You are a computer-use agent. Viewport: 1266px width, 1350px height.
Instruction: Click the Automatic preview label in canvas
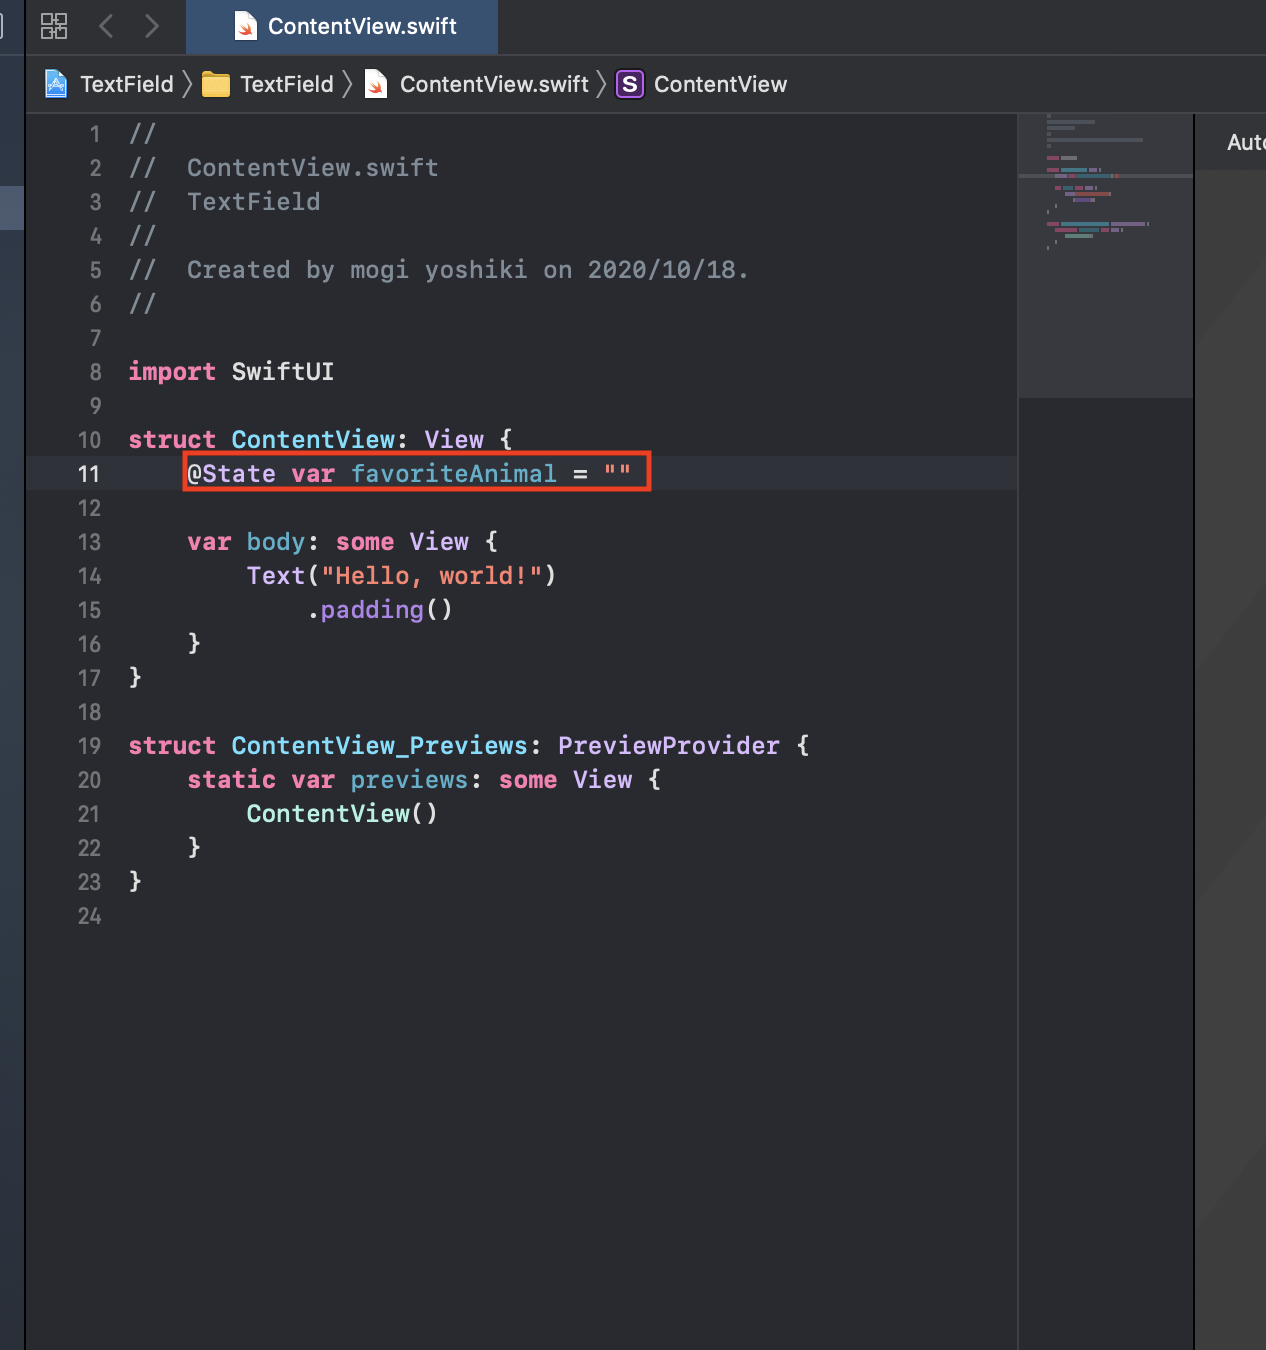(1246, 142)
